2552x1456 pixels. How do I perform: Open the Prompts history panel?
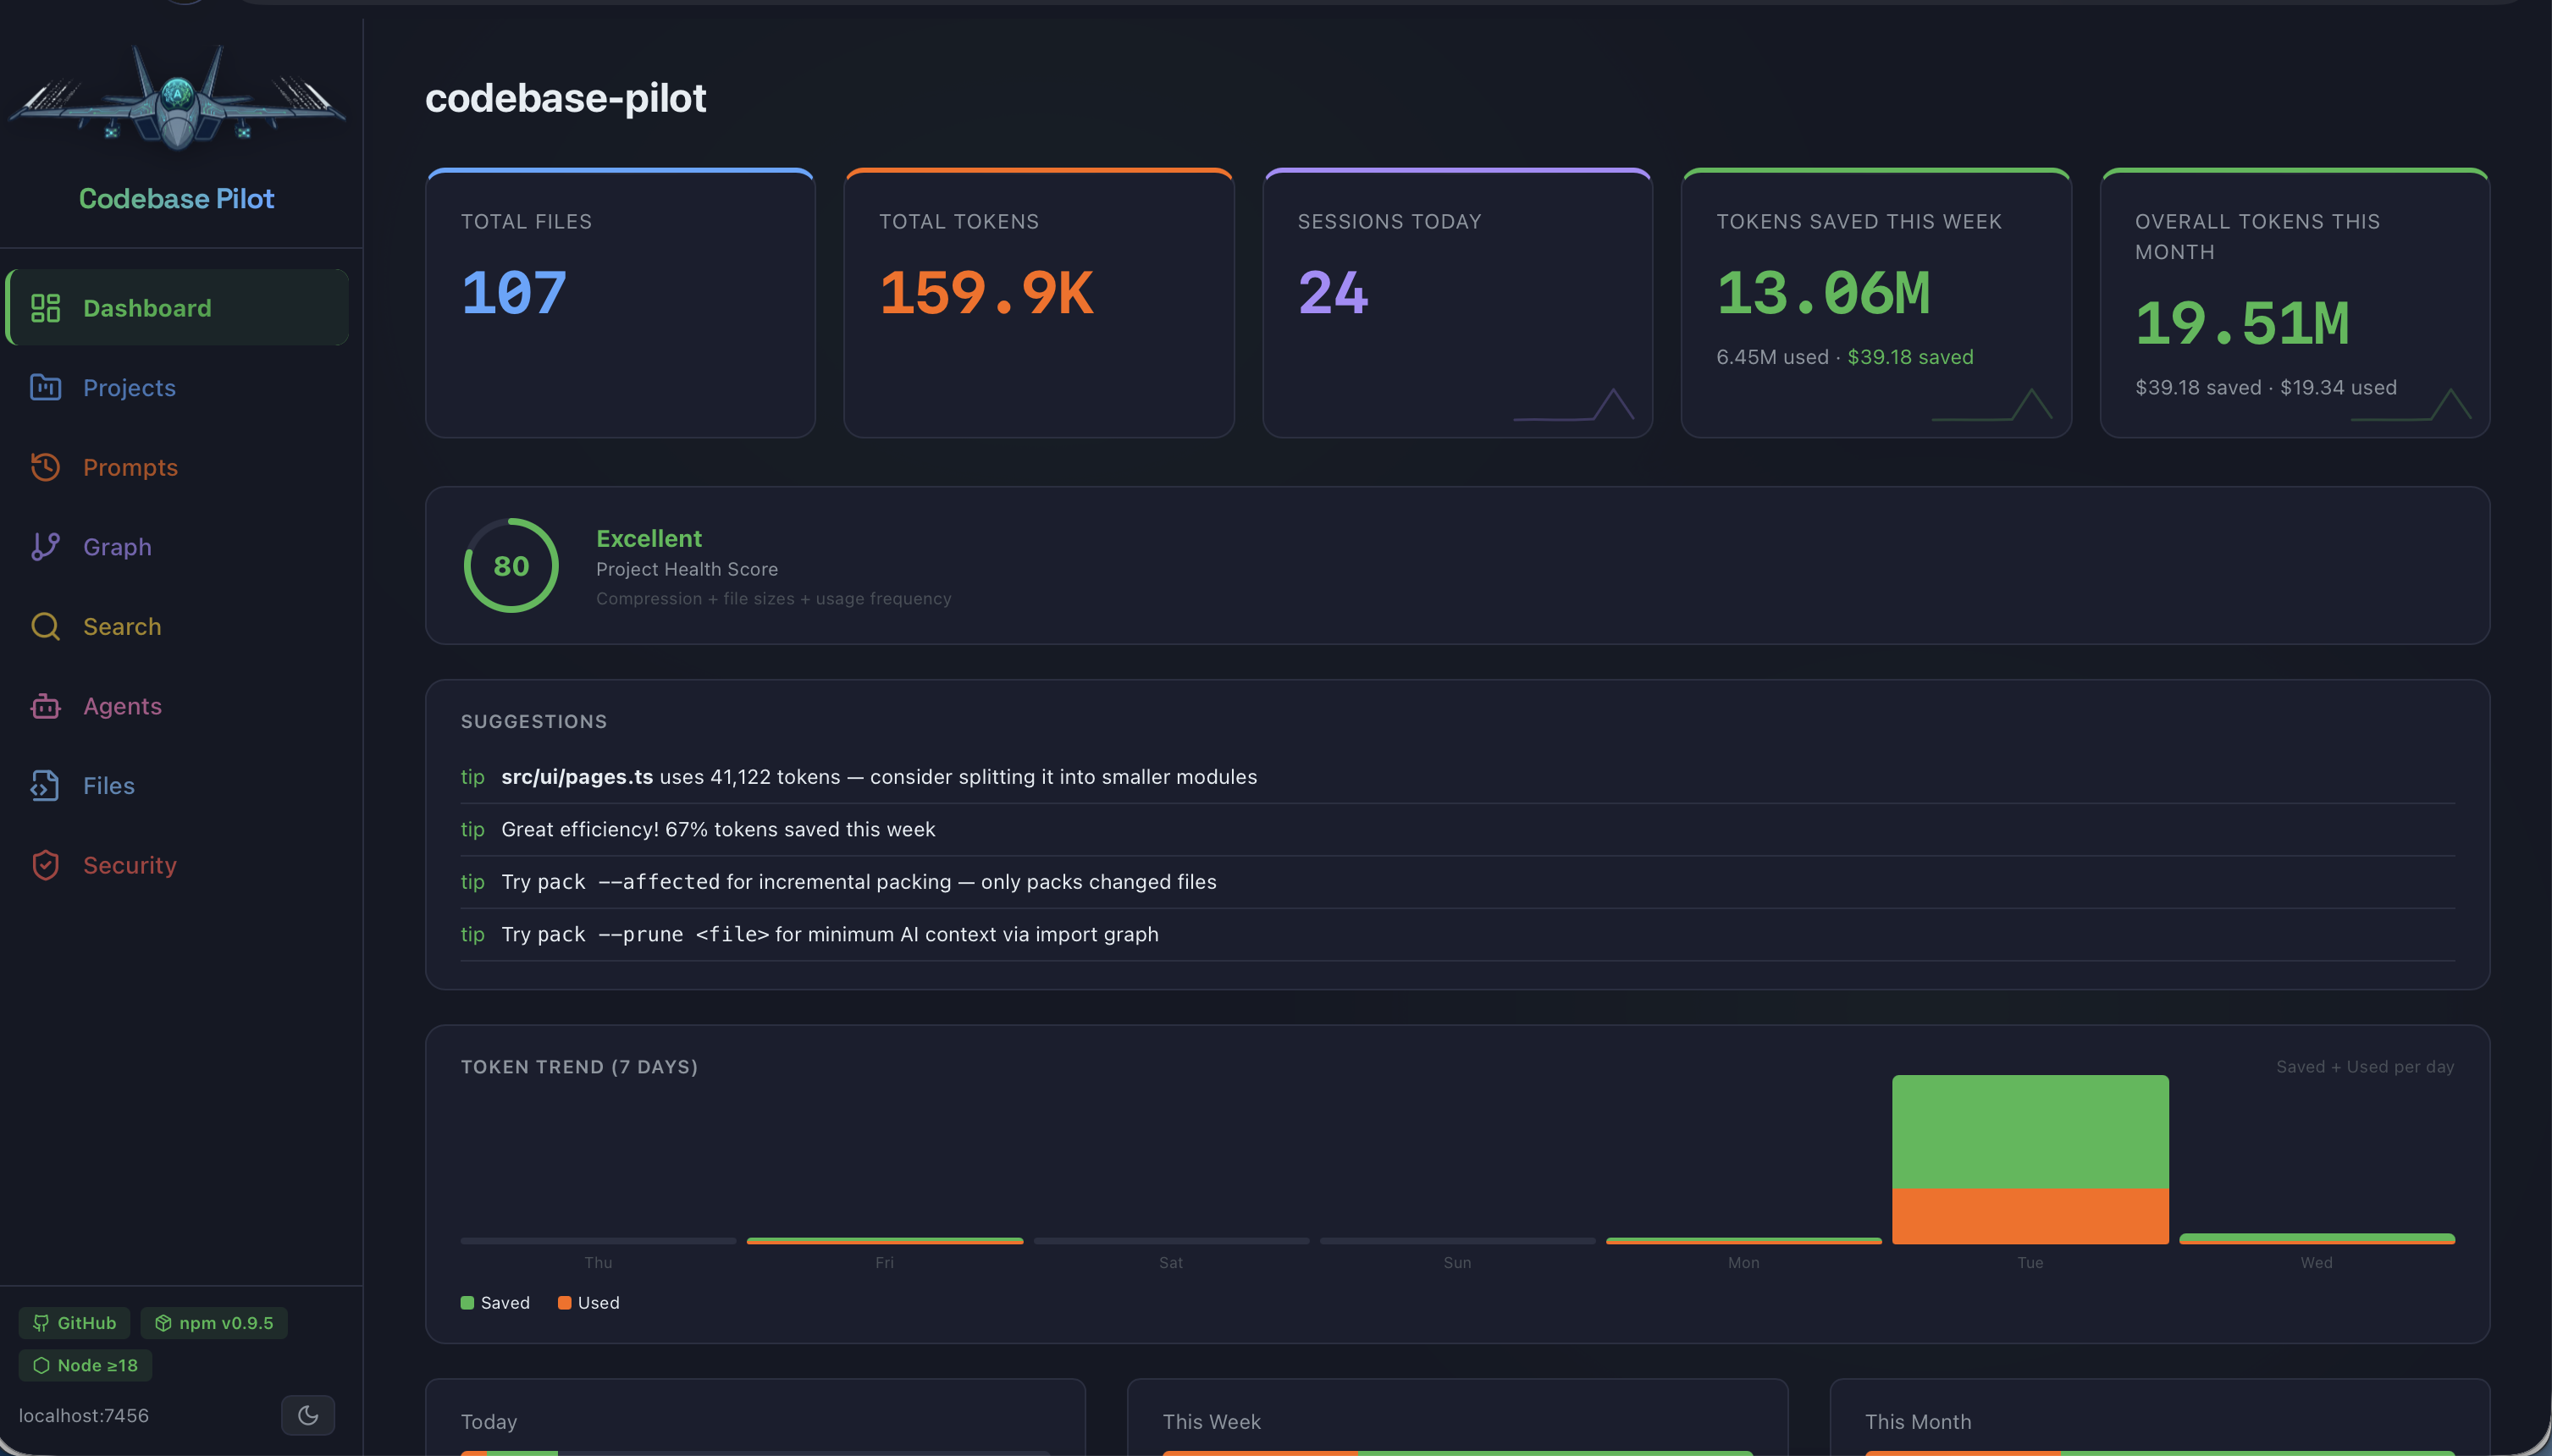point(130,467)
